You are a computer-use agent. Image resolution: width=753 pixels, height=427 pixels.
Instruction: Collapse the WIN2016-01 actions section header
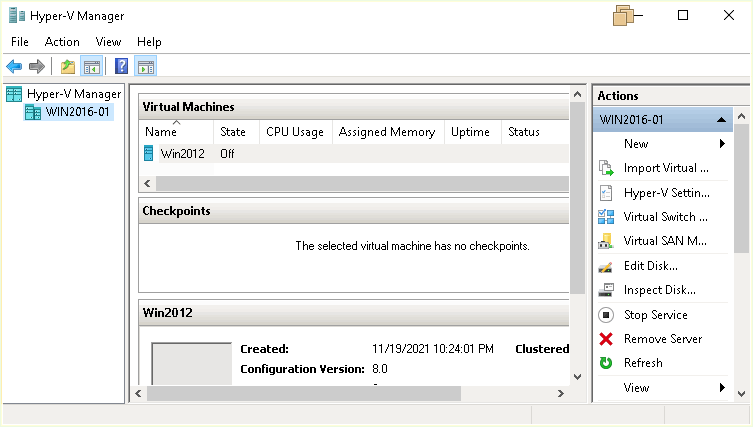pyautogui.click(x=721, y=120)
